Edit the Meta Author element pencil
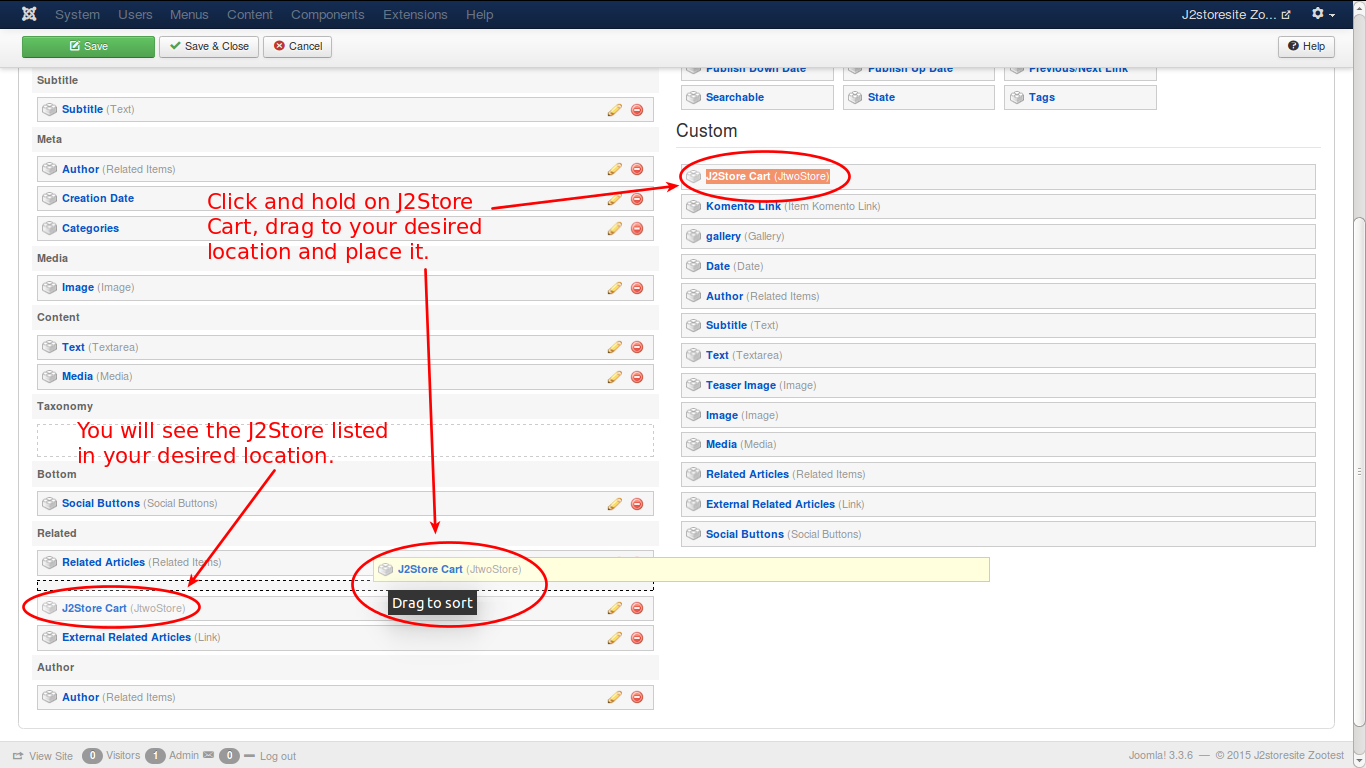This screenshot has height=768, width=1366. 615,169
